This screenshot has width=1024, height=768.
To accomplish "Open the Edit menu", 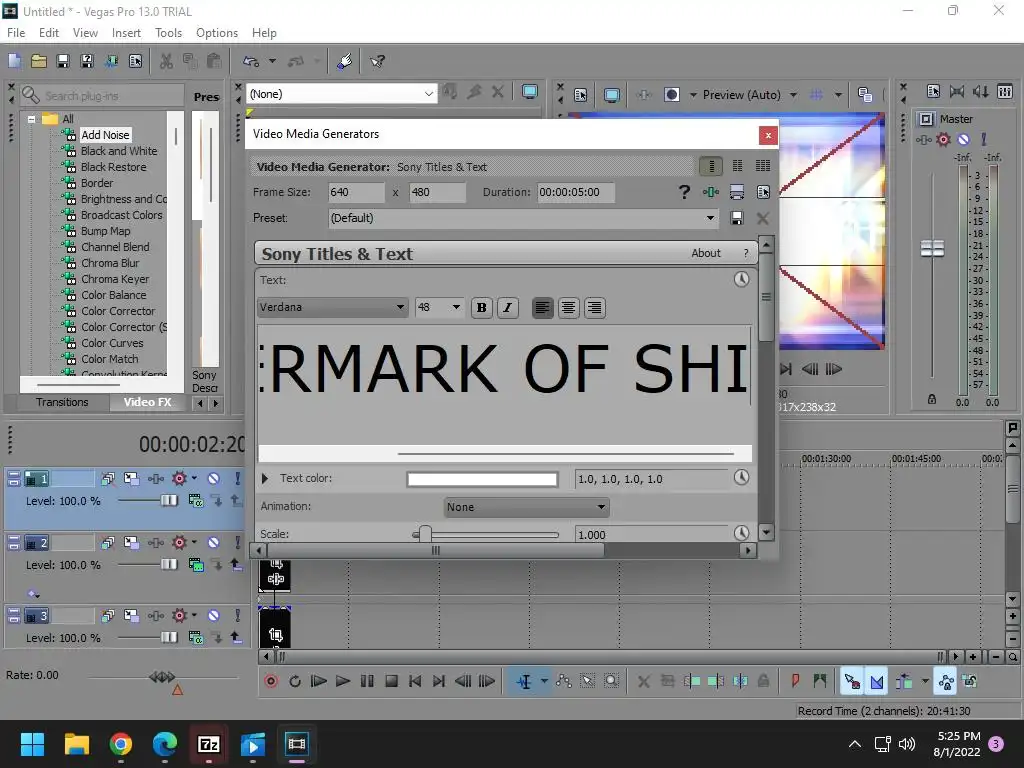I will point(49,33).
